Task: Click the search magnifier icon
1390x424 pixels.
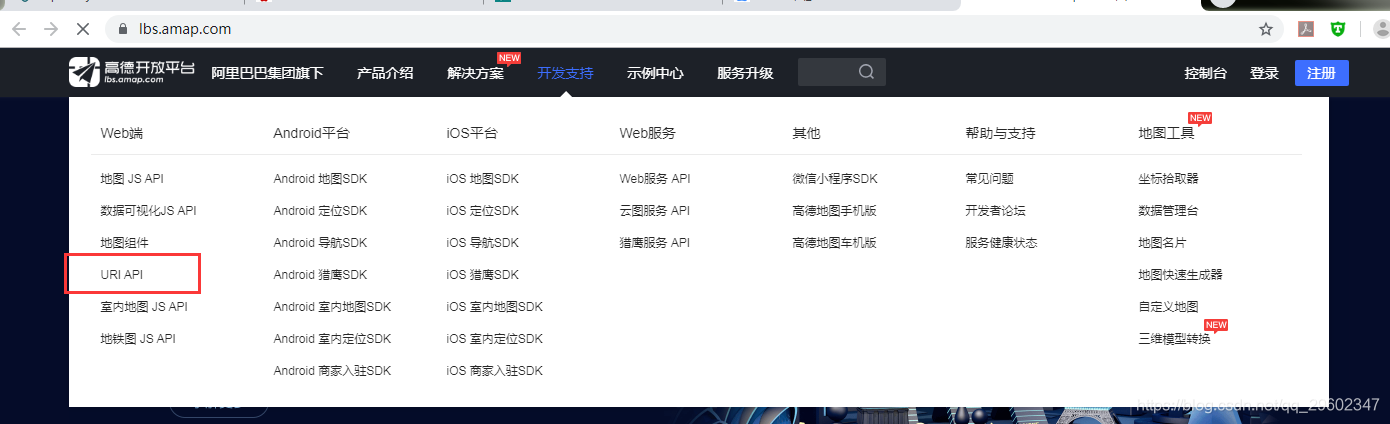Action: pyautogui.click(x=866, y=72)
